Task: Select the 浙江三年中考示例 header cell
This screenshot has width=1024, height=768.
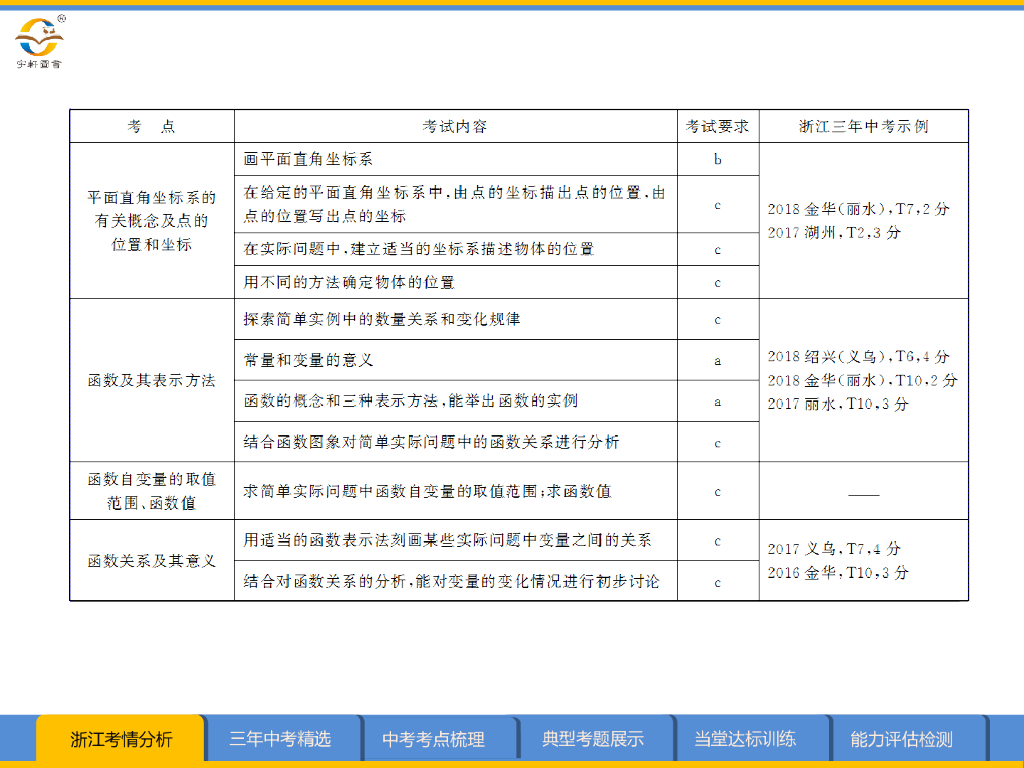Action: 863,127
